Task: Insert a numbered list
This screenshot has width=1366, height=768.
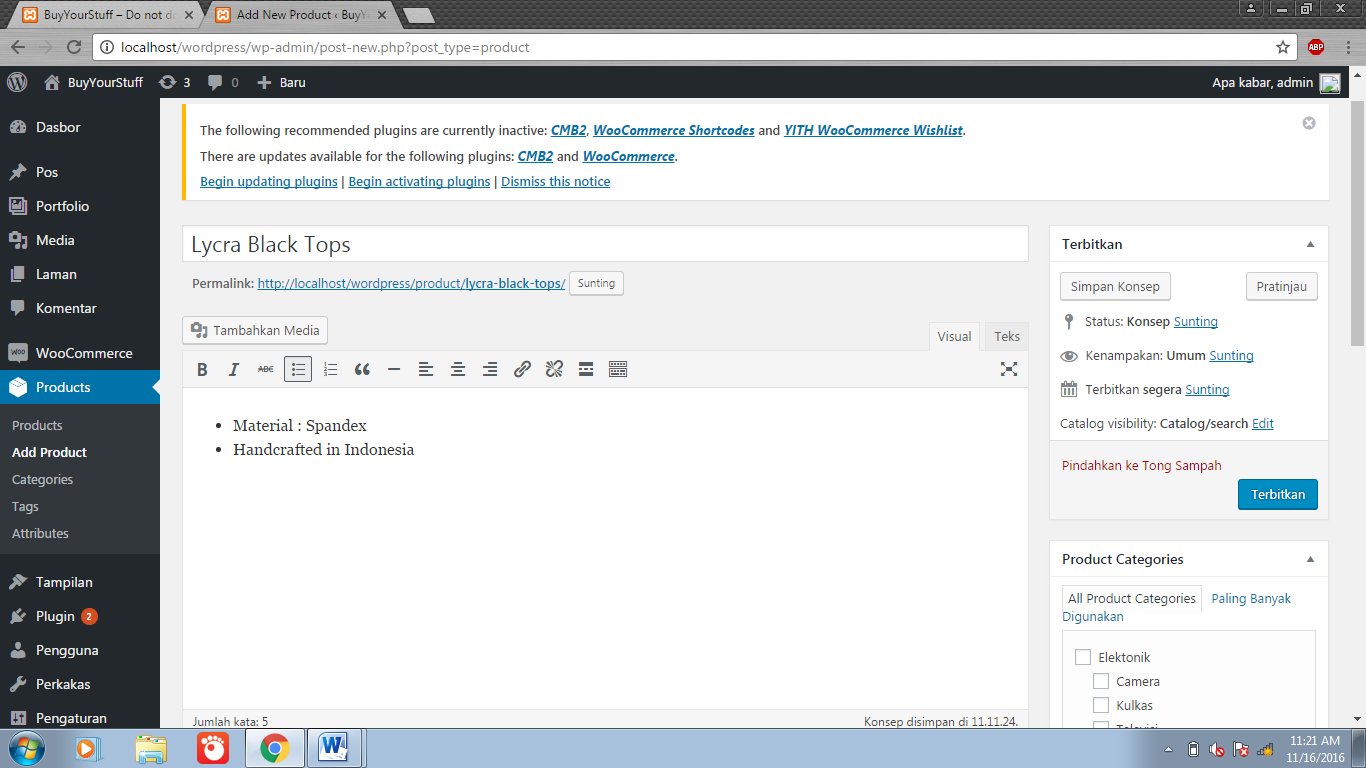Action: pos(330,369)
